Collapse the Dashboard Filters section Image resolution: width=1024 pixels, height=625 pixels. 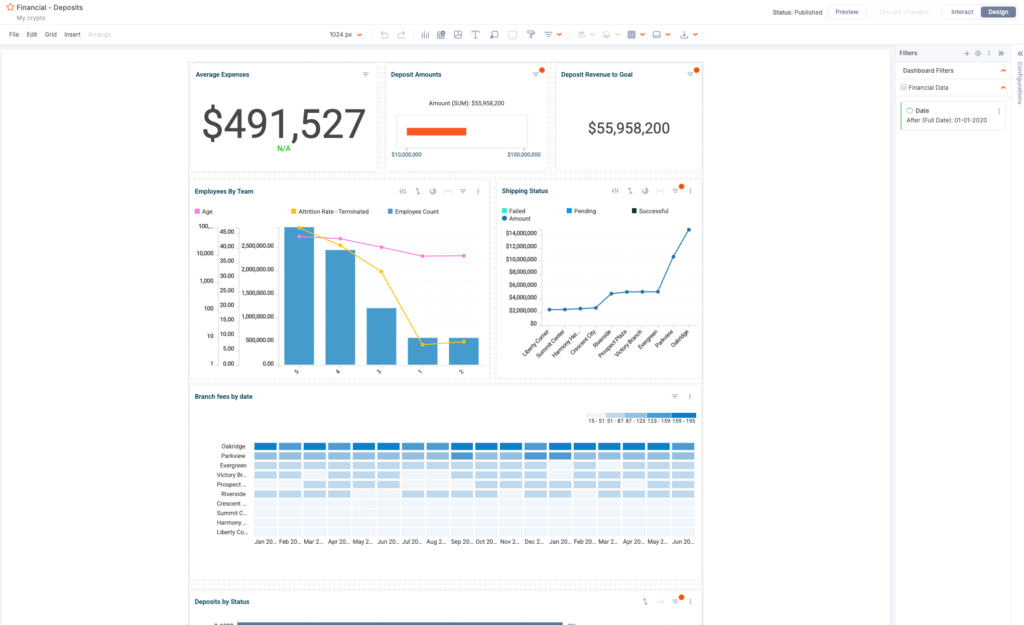point(1003,71)
